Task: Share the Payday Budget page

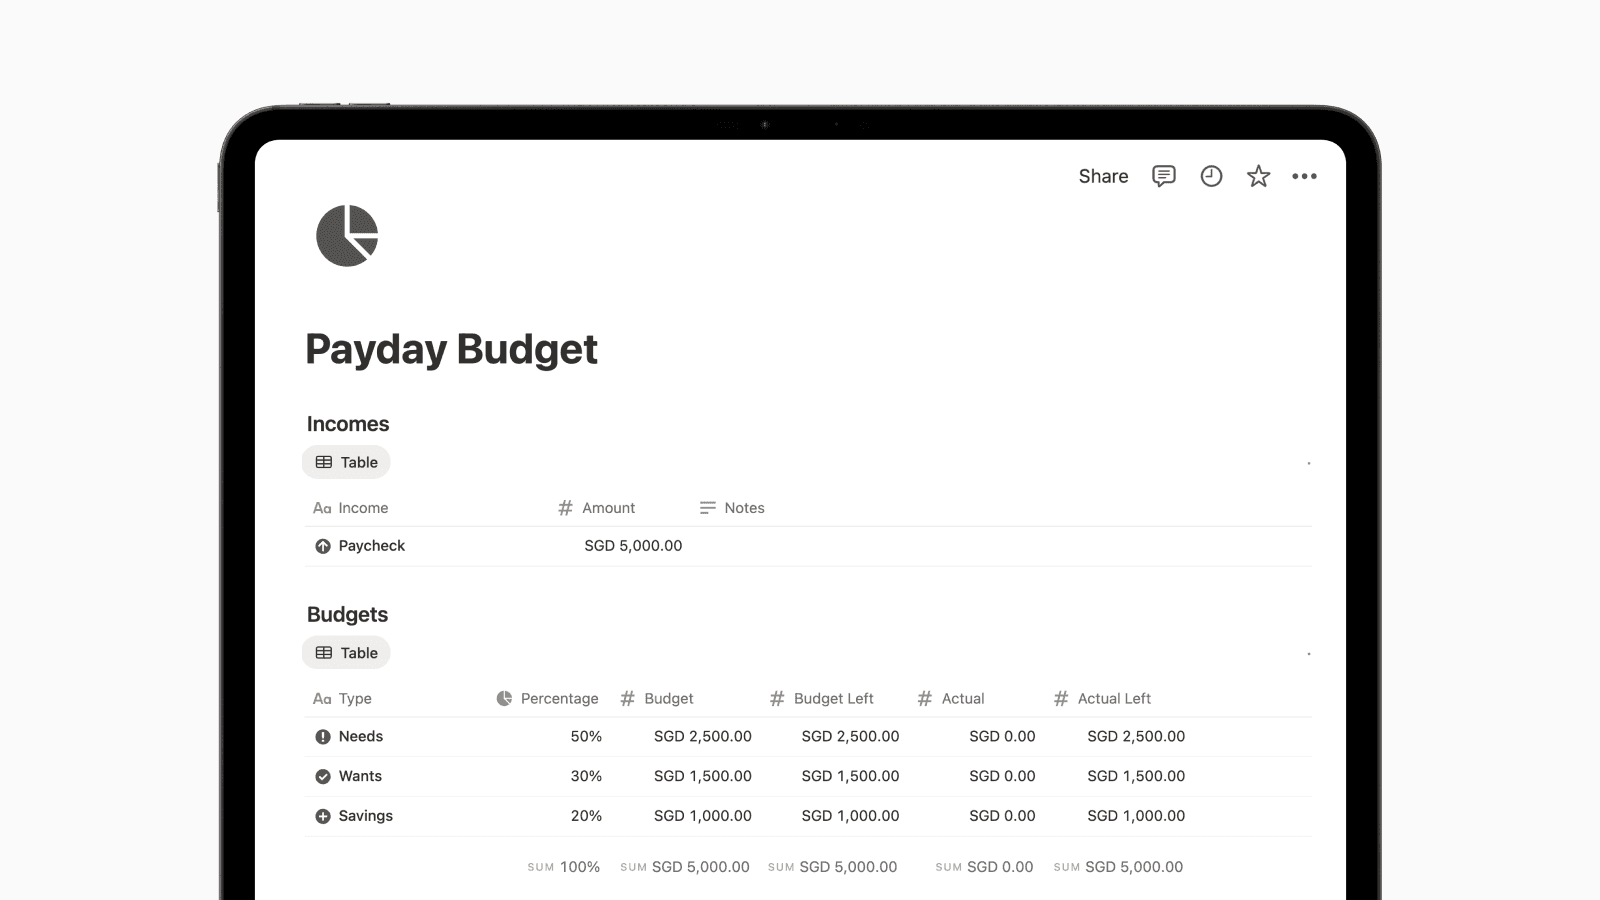Action: click(1103, 176)
